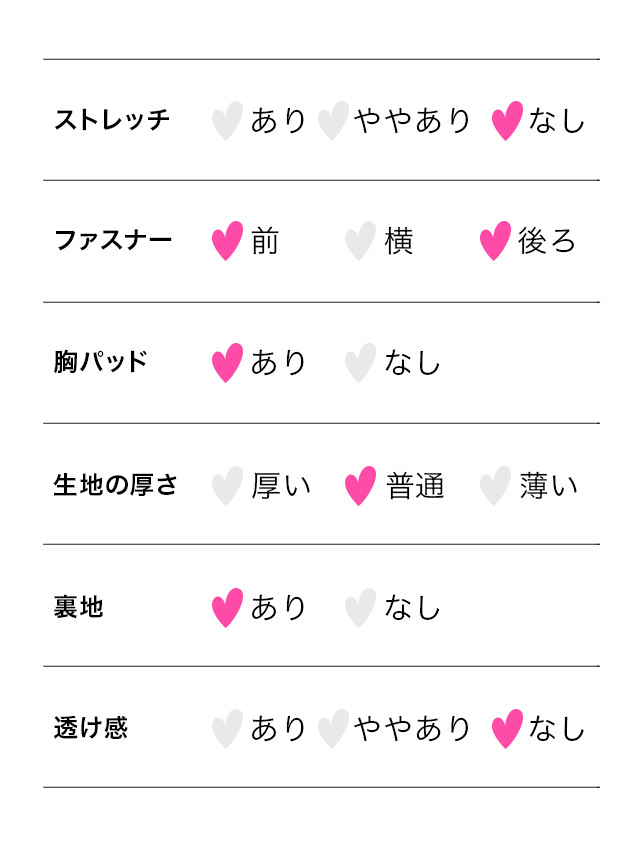Choose the grey なし heart for 裏地
Viewport: 640px width, 854px height.
pos(360,608)
